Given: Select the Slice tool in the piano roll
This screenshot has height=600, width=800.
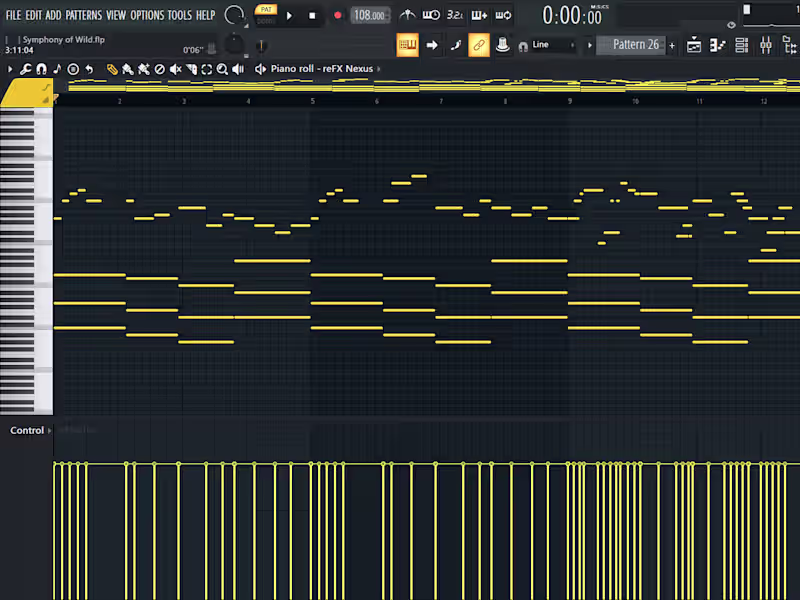Looking at the screenshot, I should 192,69.
